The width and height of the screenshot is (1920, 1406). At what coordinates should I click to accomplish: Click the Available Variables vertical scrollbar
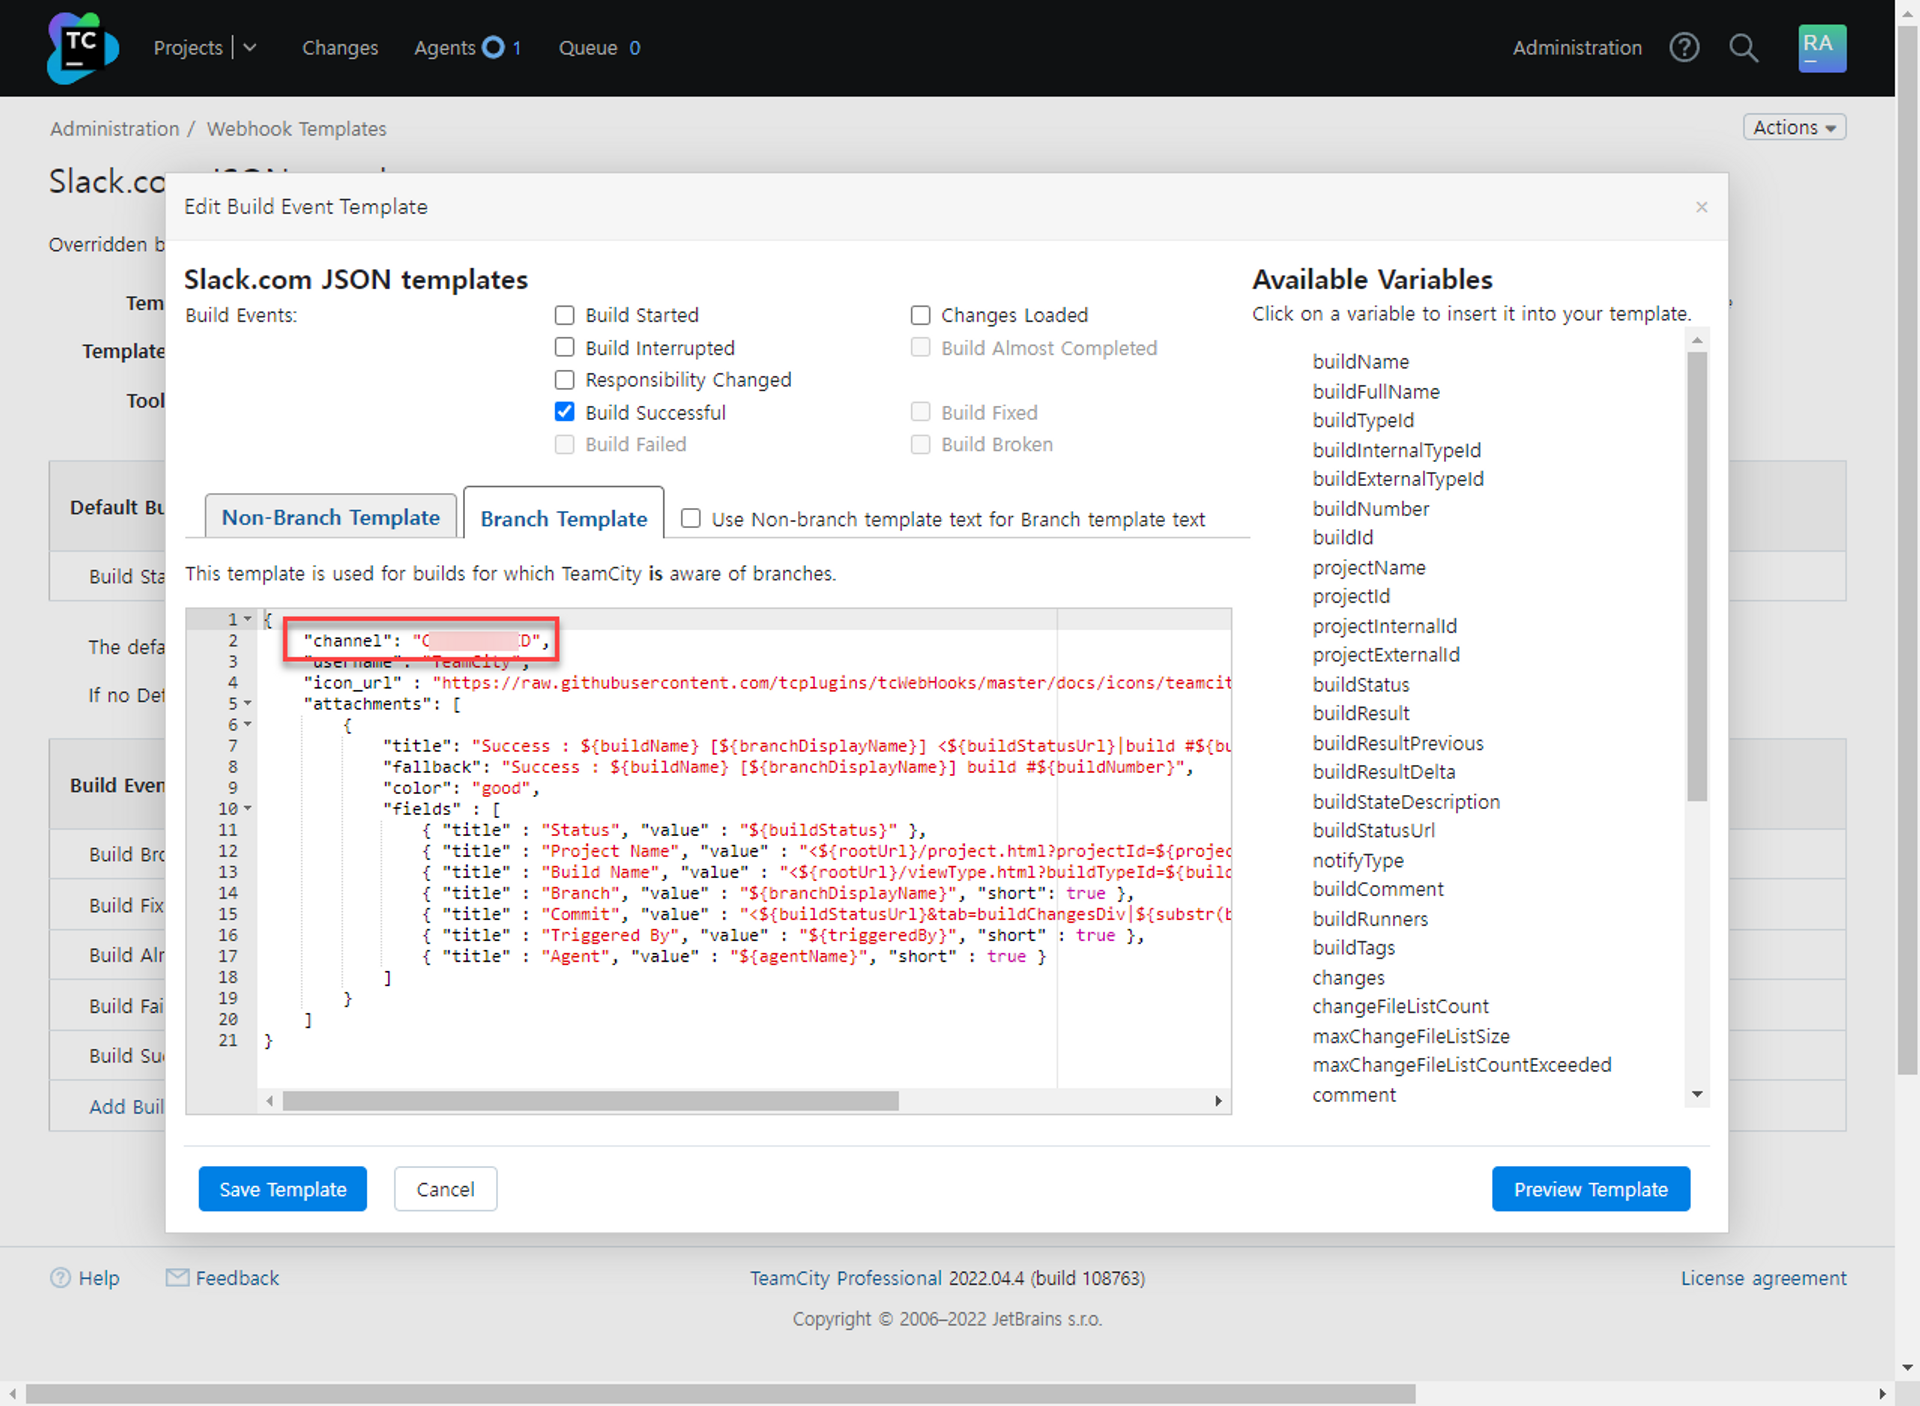tap(1697, 576)
